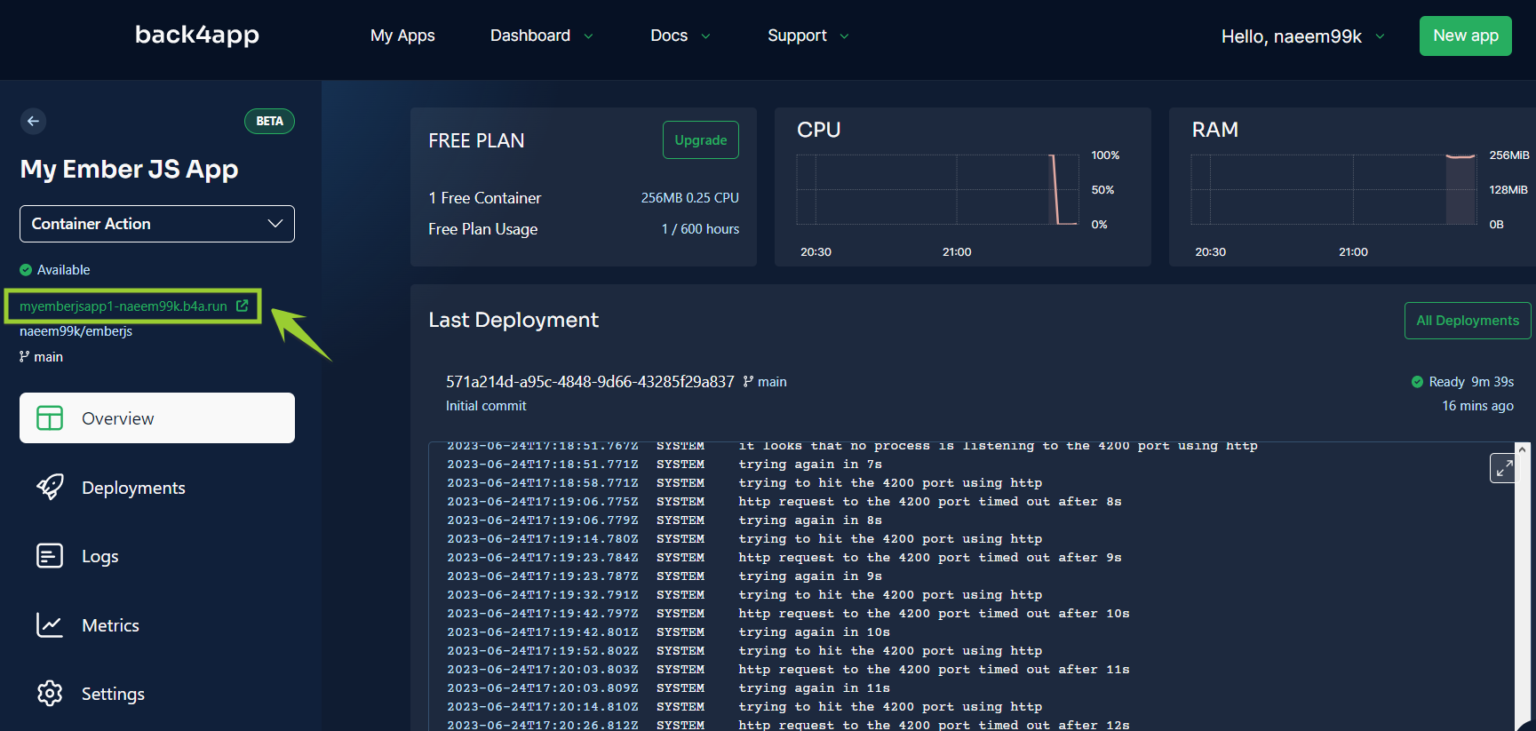Open All Deployments
Viewport: 1536px width, 731px height.
1467,320
